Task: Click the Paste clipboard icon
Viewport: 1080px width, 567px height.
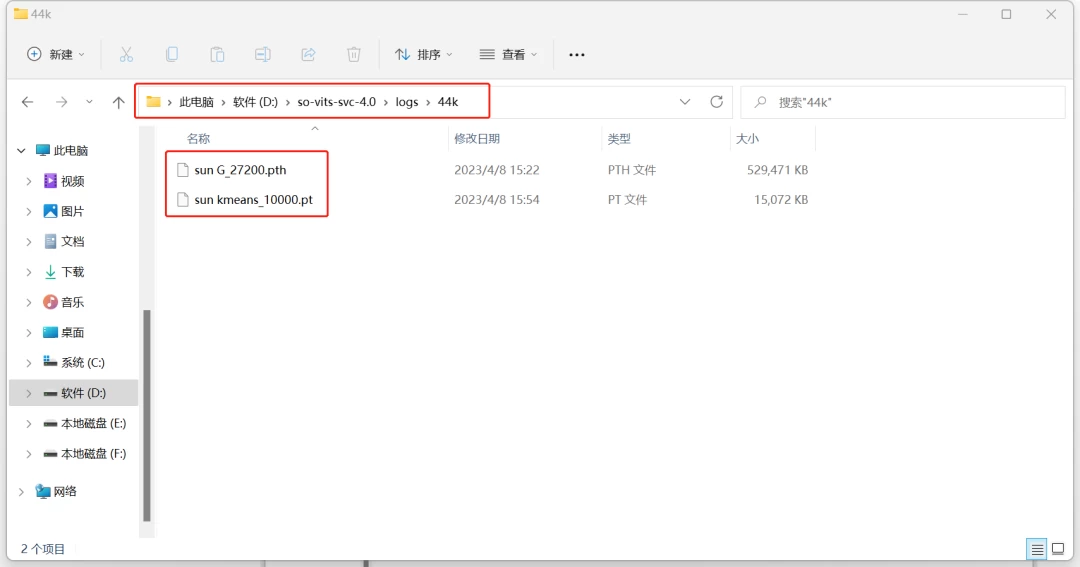Action: (x=217, y=54)
